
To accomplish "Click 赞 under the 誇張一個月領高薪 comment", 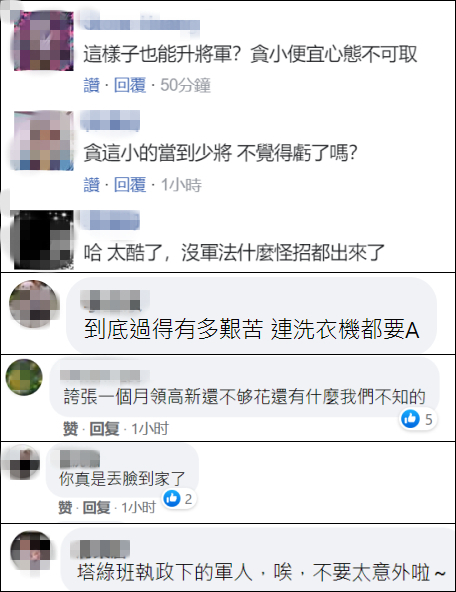I will [71, 429].
